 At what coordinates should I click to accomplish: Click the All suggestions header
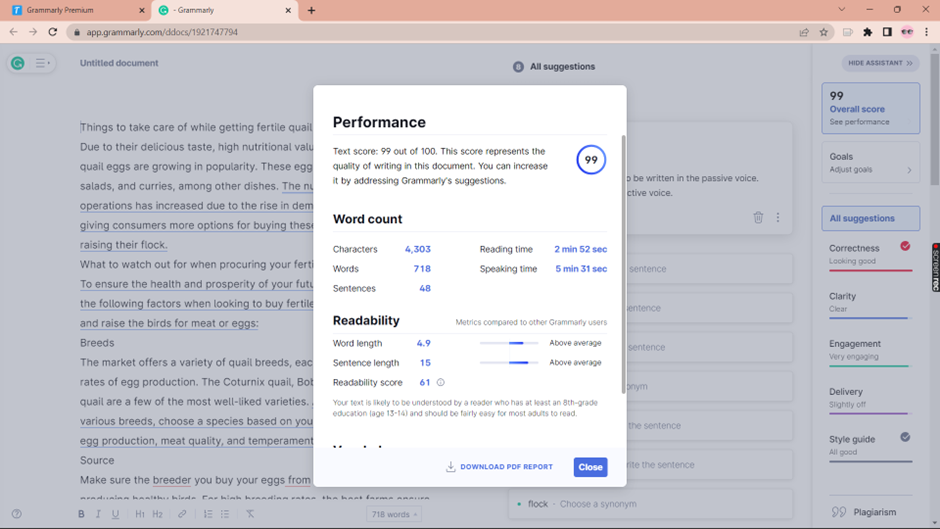point(555,67)
